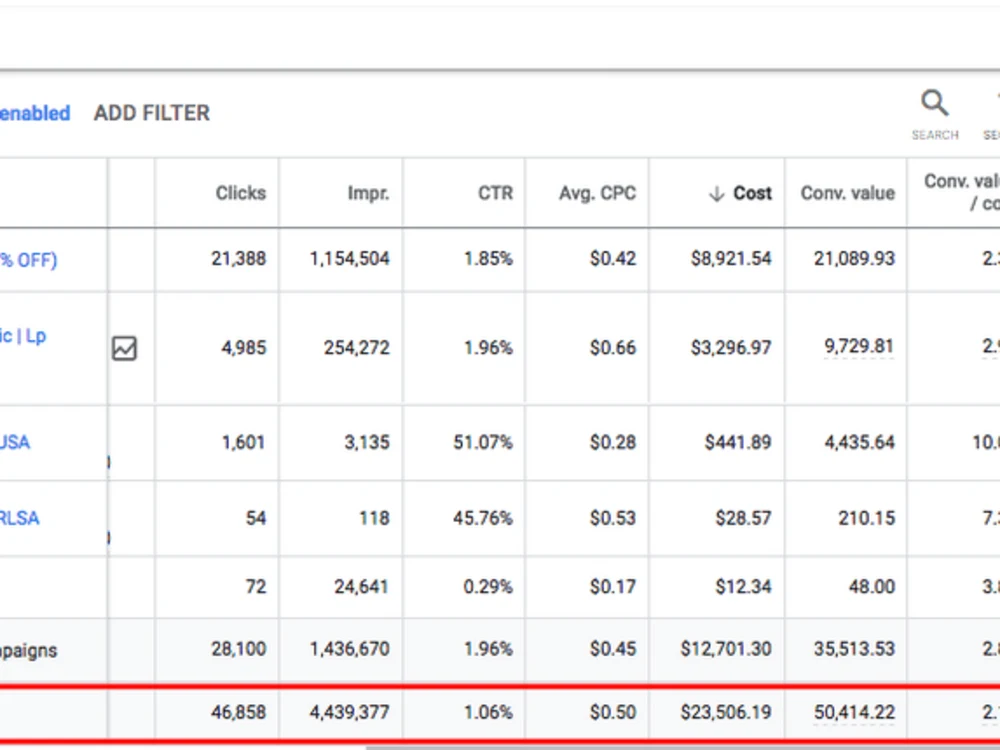Screen dimensions: 1000x750
Task: Sort by CTR column header
Action: pos(496,193)
